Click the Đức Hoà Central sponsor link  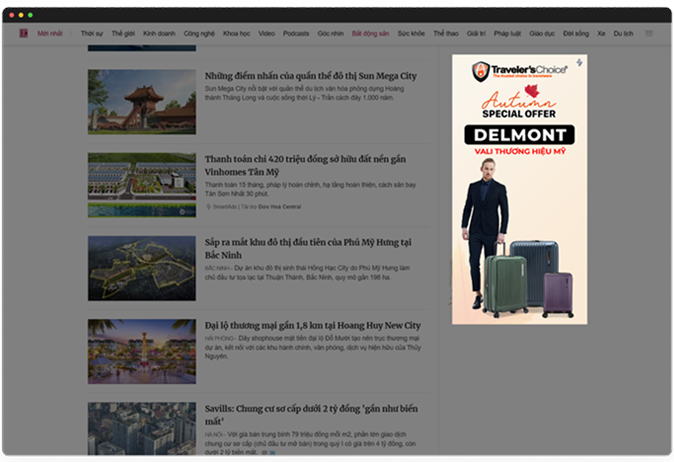279,207
